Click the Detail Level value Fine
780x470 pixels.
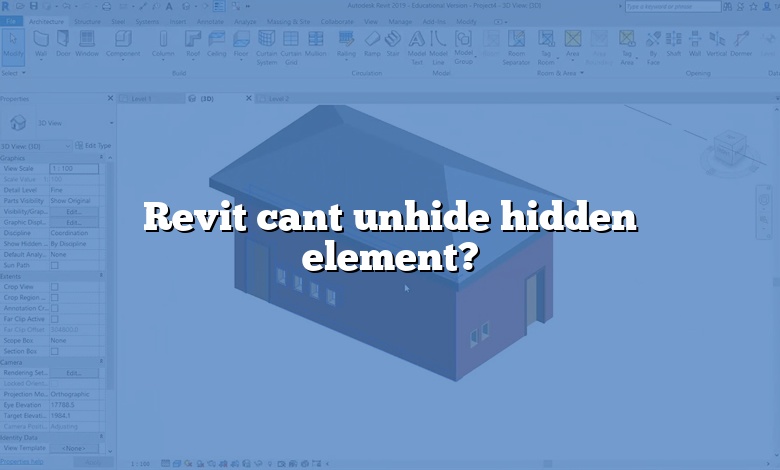pos(74,190)
